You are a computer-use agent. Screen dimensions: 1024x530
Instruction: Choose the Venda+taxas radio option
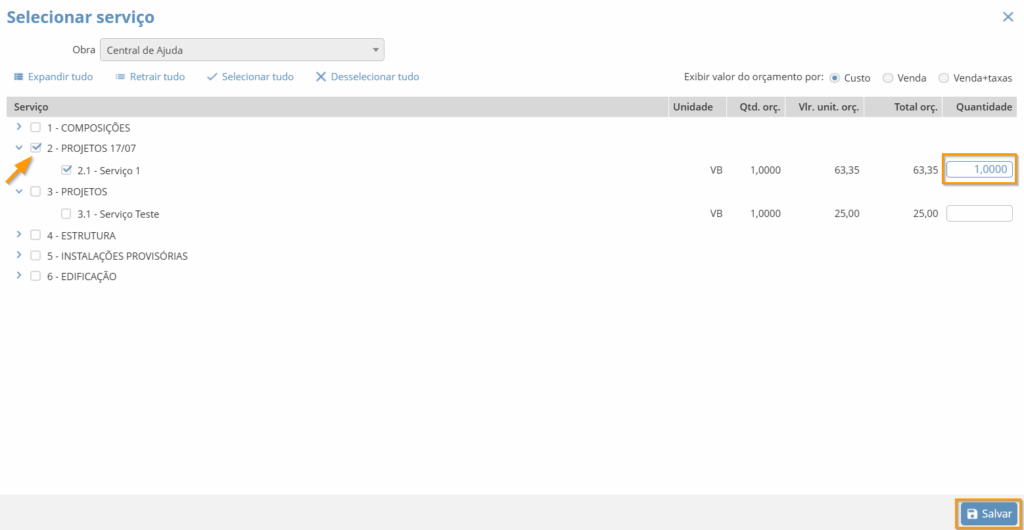click(943, 78)
